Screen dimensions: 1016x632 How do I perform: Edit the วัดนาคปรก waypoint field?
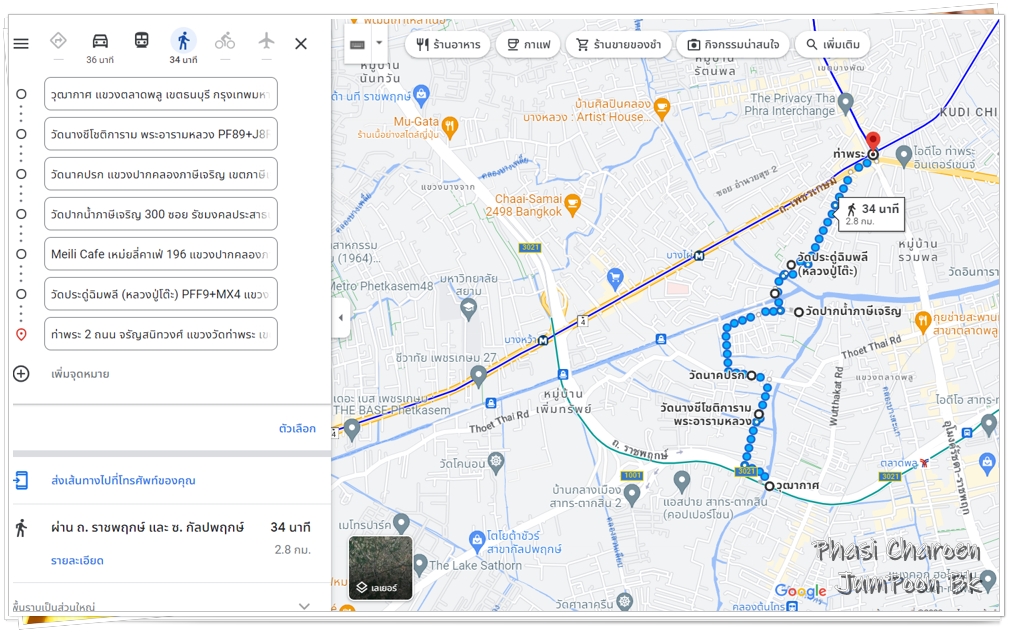(x=161, y=174)
